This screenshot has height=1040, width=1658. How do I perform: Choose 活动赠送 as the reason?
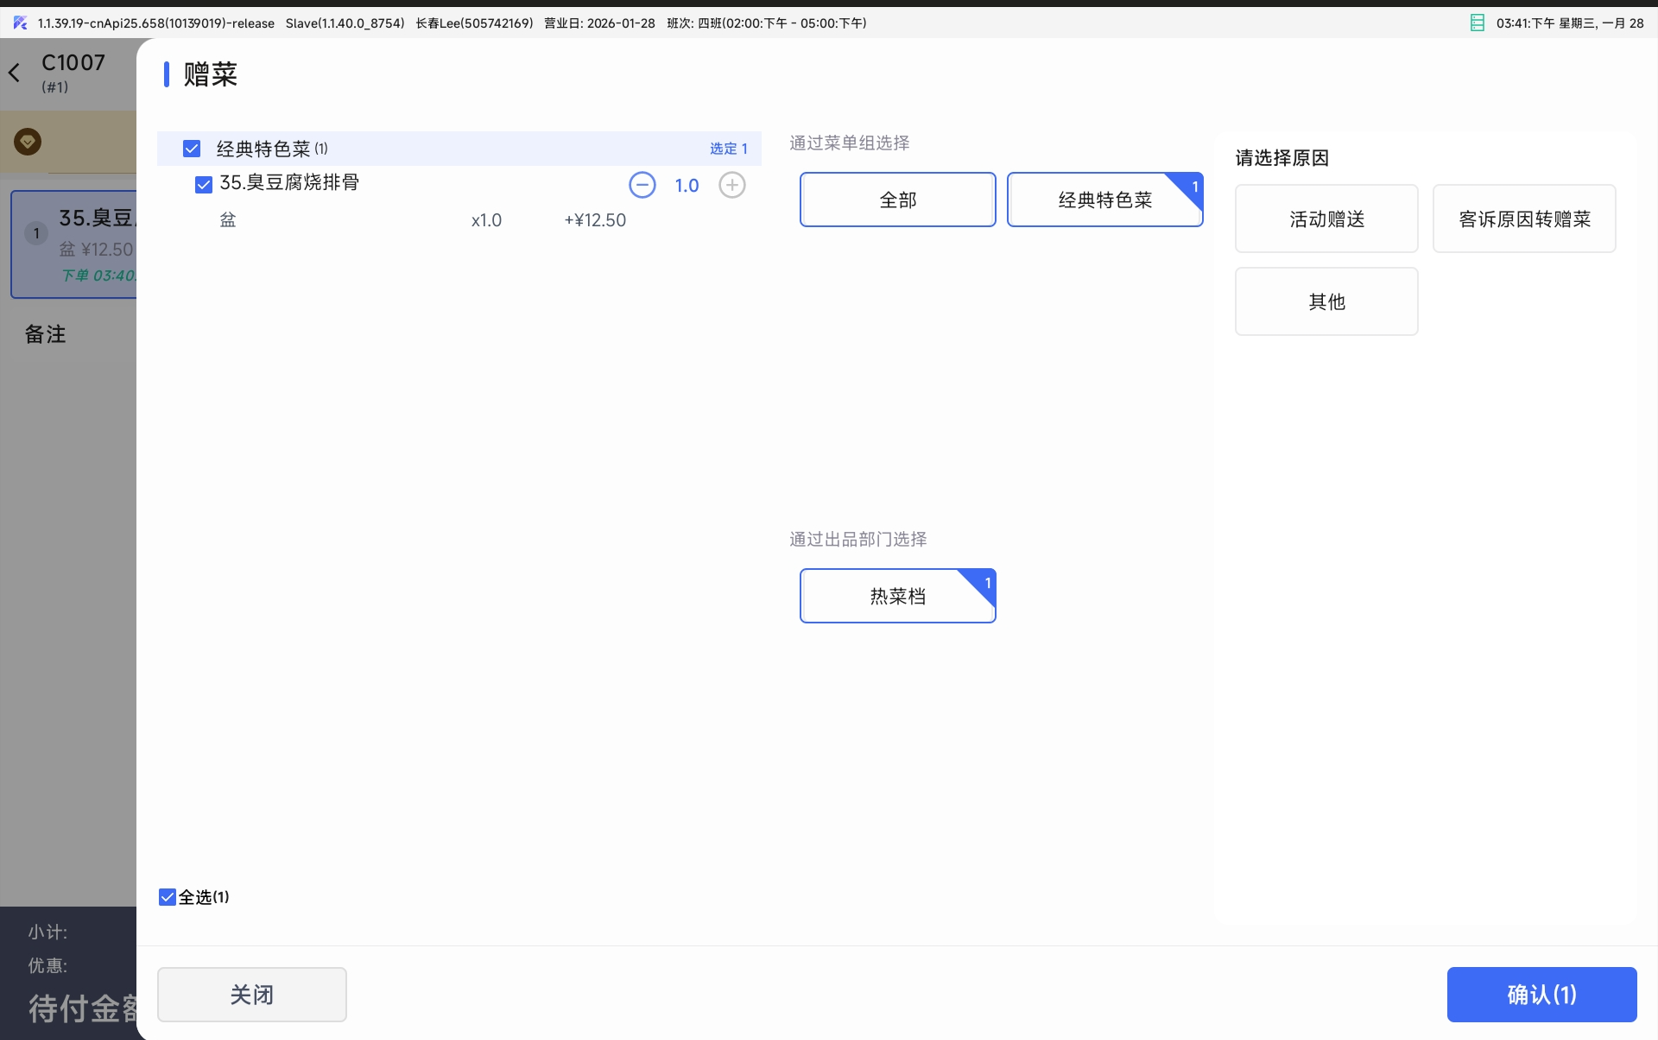[1326, 219]
